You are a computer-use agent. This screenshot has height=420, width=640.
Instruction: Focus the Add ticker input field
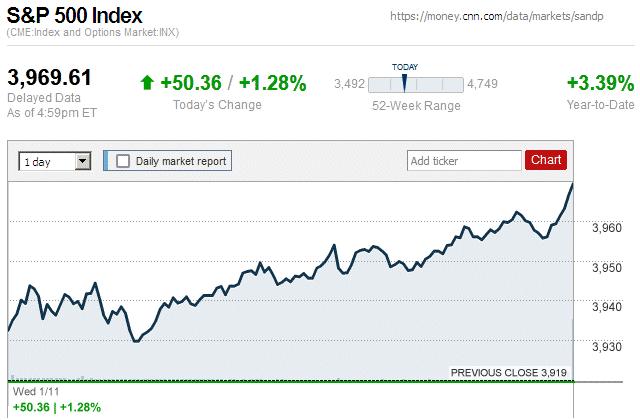pyautogui.click(x=463, y=160)
